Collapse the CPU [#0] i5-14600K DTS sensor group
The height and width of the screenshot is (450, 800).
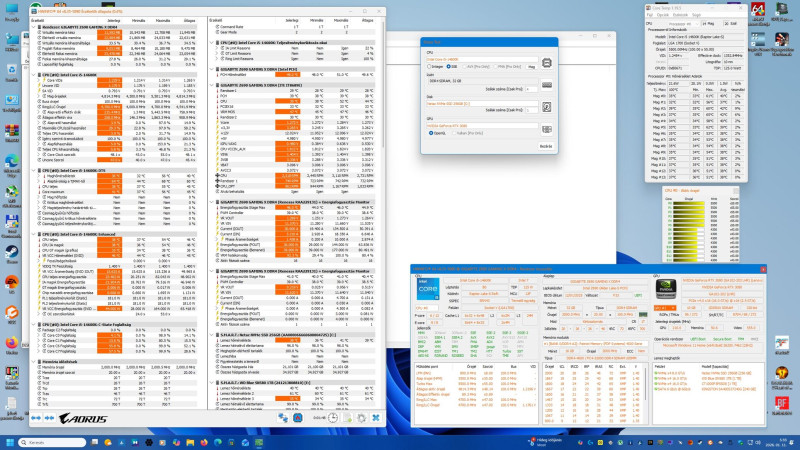[34, 170]
